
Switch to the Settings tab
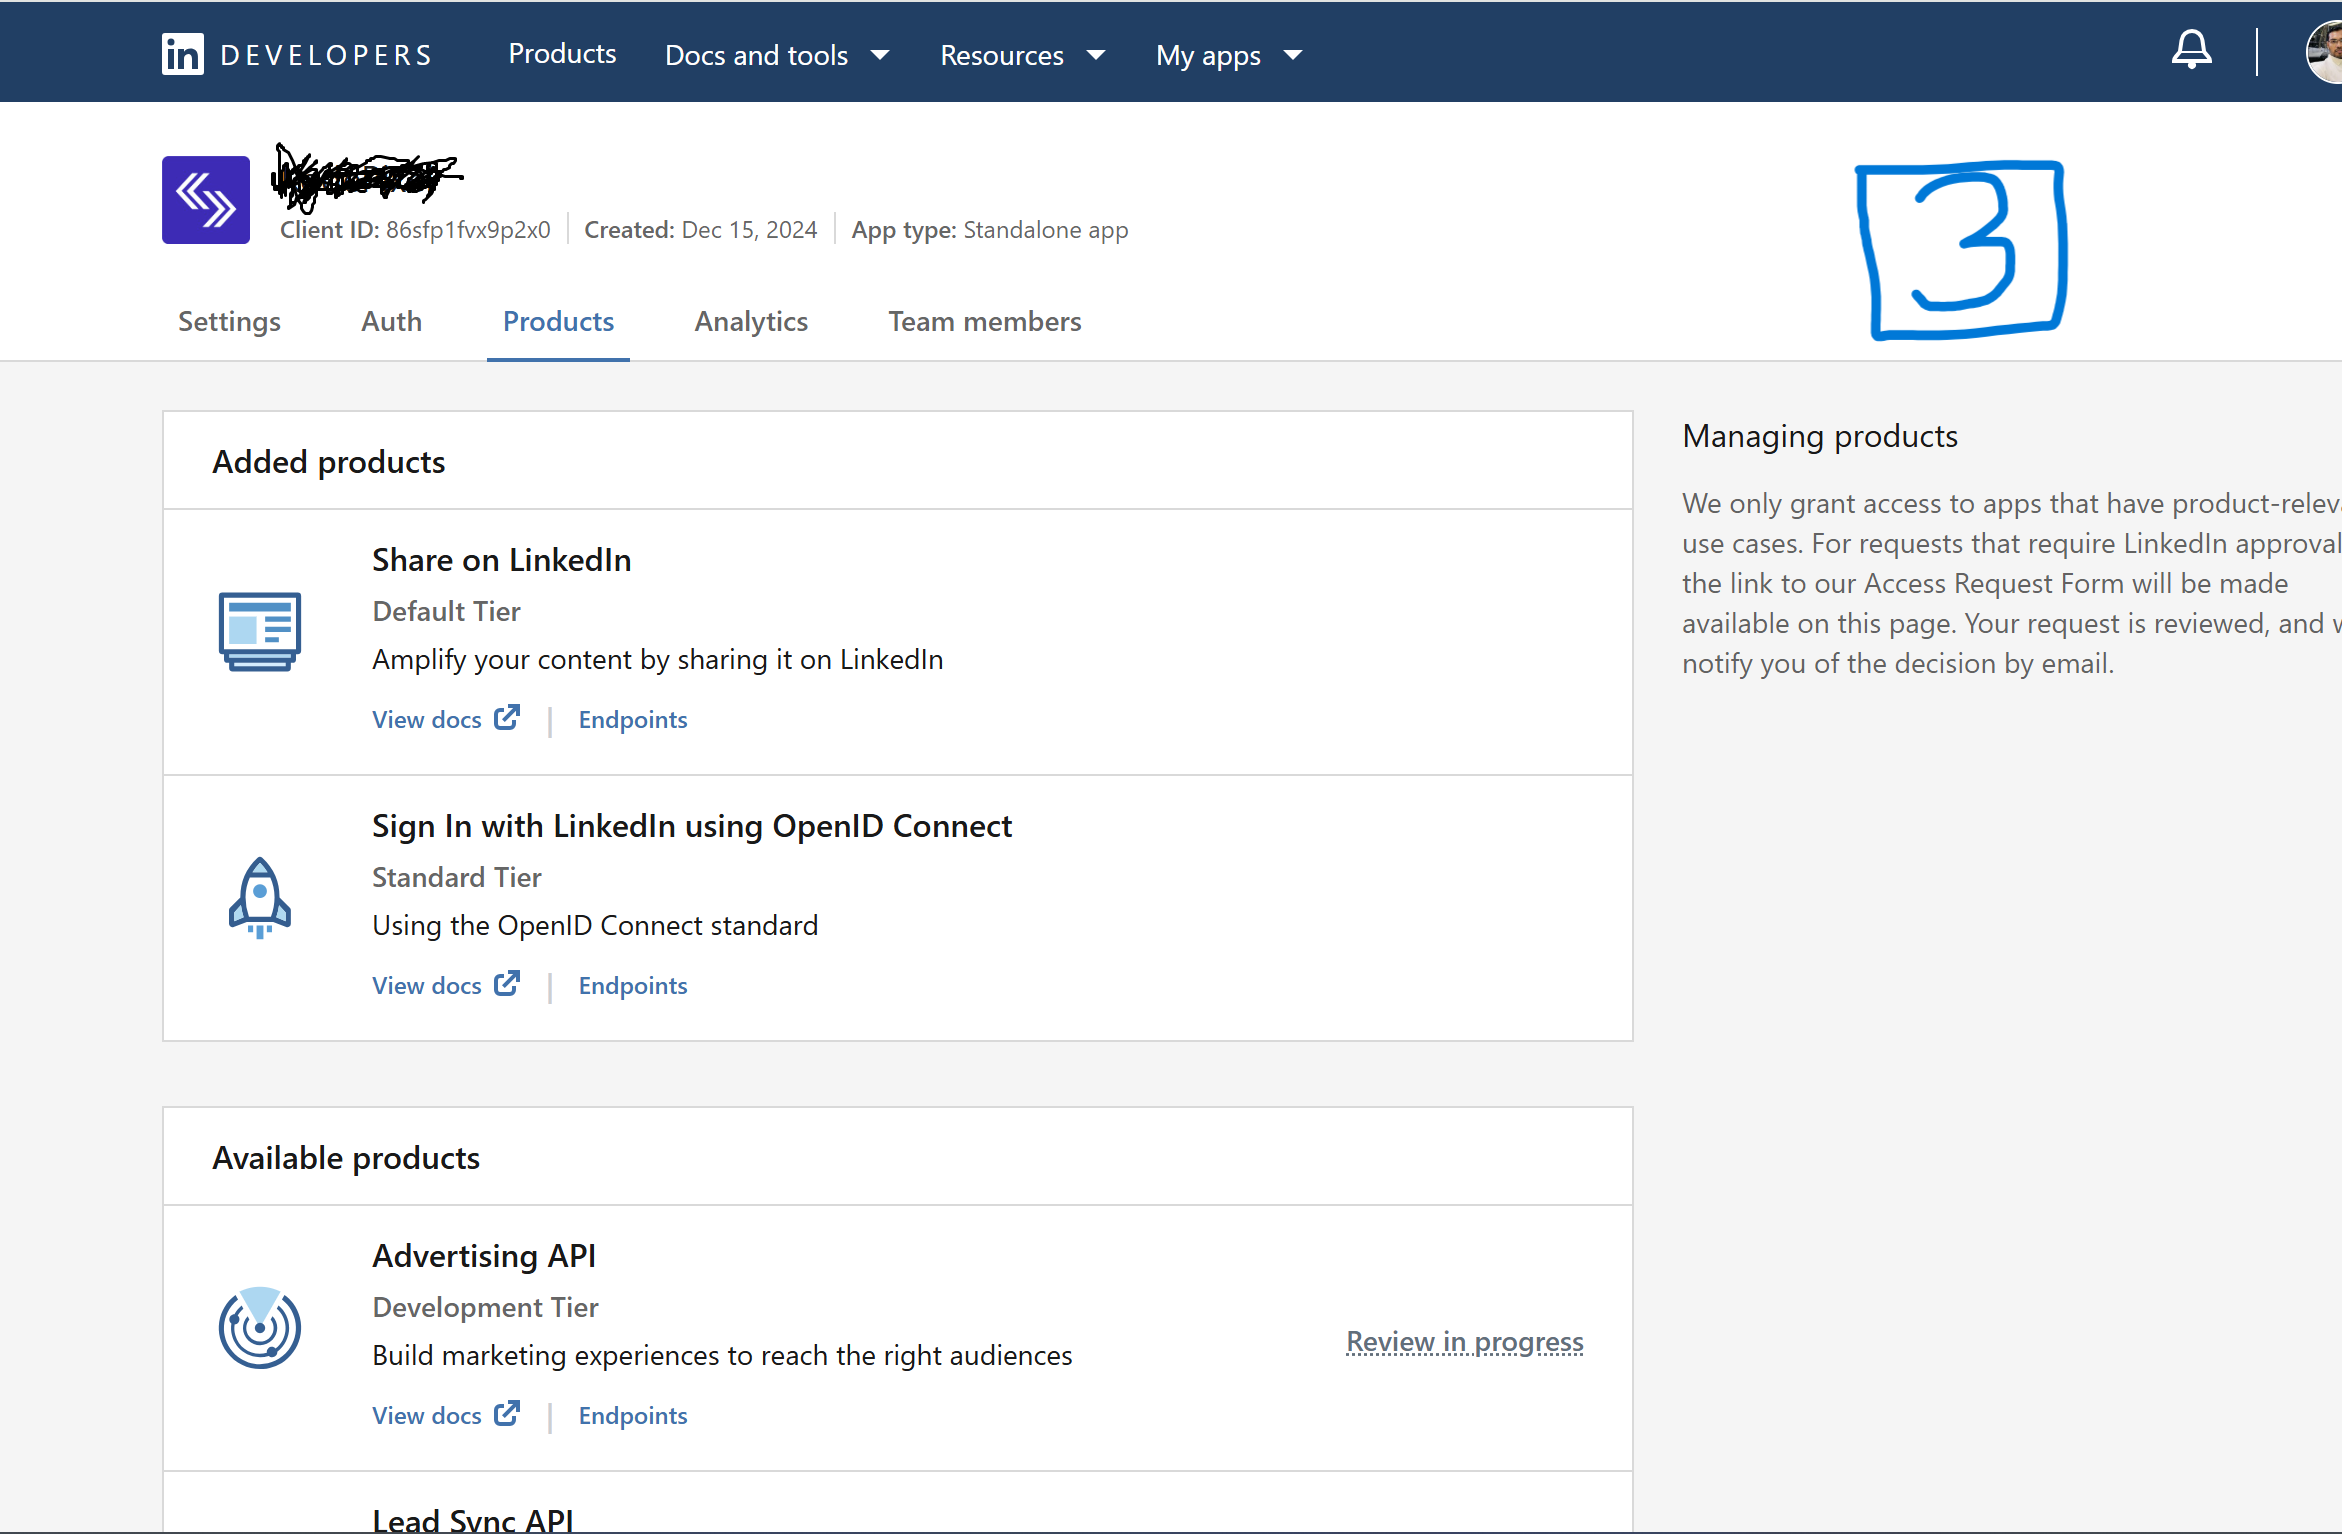(229, 321)
